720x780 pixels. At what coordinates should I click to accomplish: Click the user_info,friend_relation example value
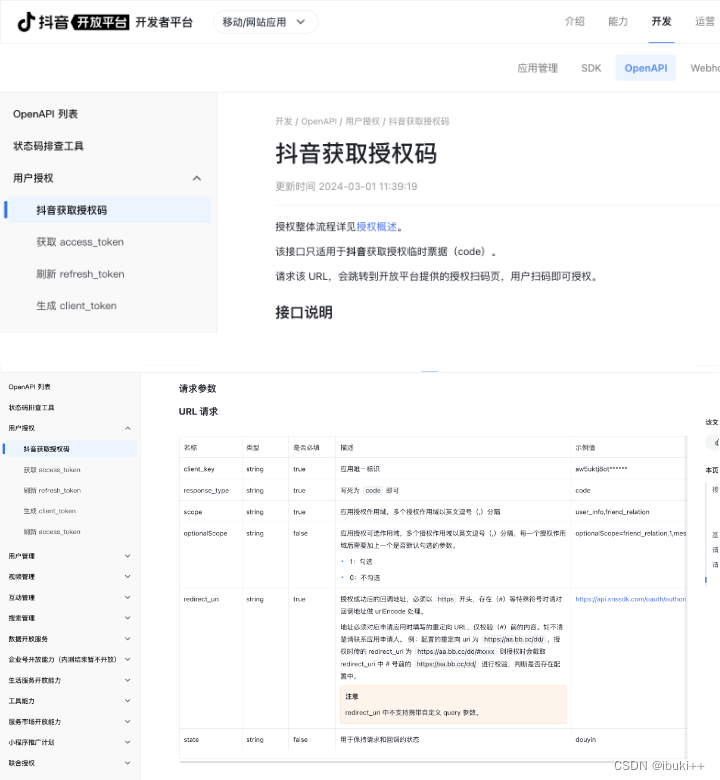[612, 512]
